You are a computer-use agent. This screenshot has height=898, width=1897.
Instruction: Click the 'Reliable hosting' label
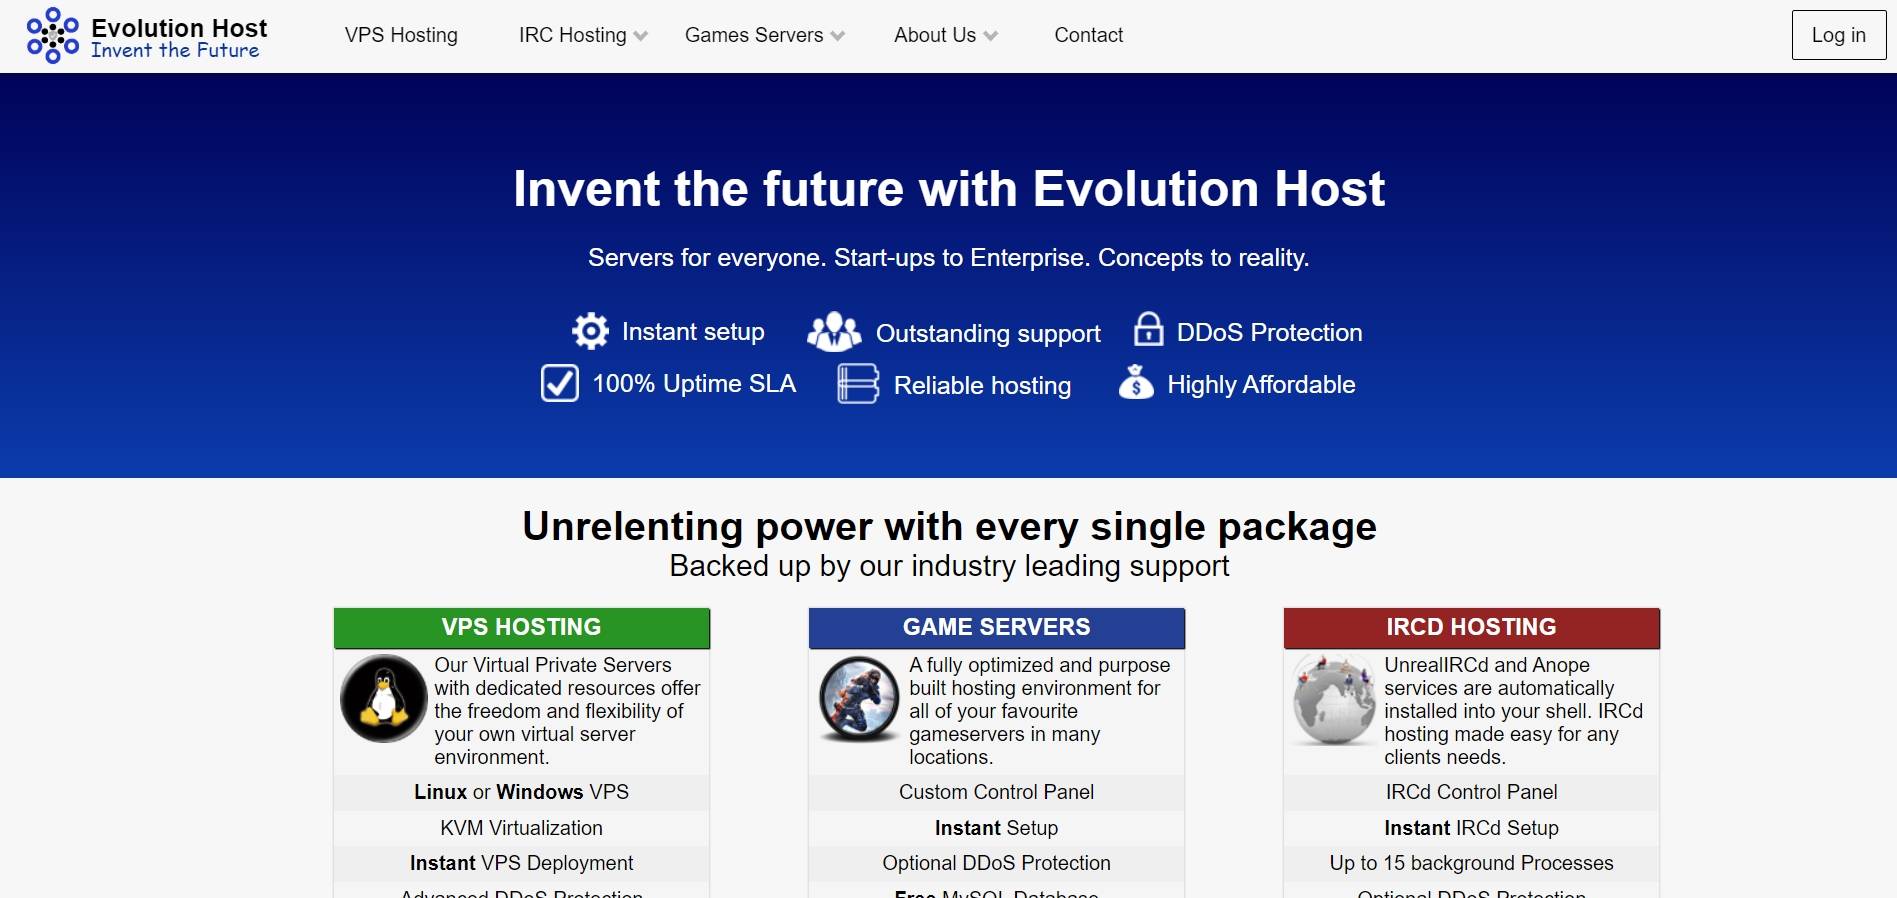982,386
